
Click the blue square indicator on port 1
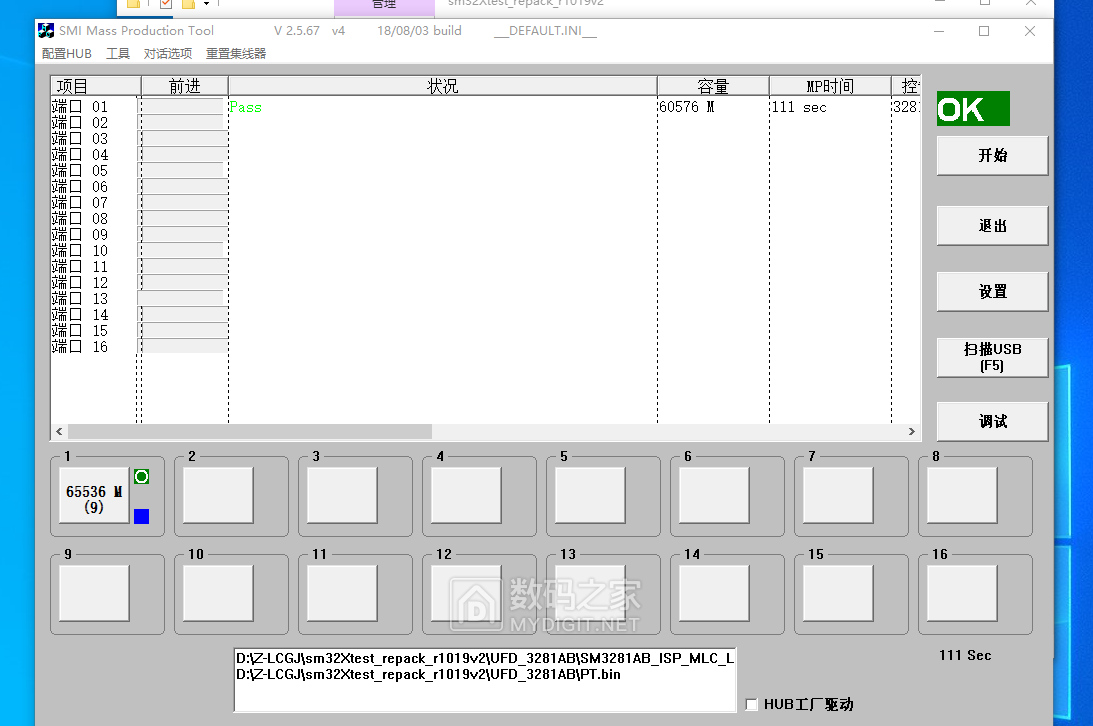click(x=141, y=516)
